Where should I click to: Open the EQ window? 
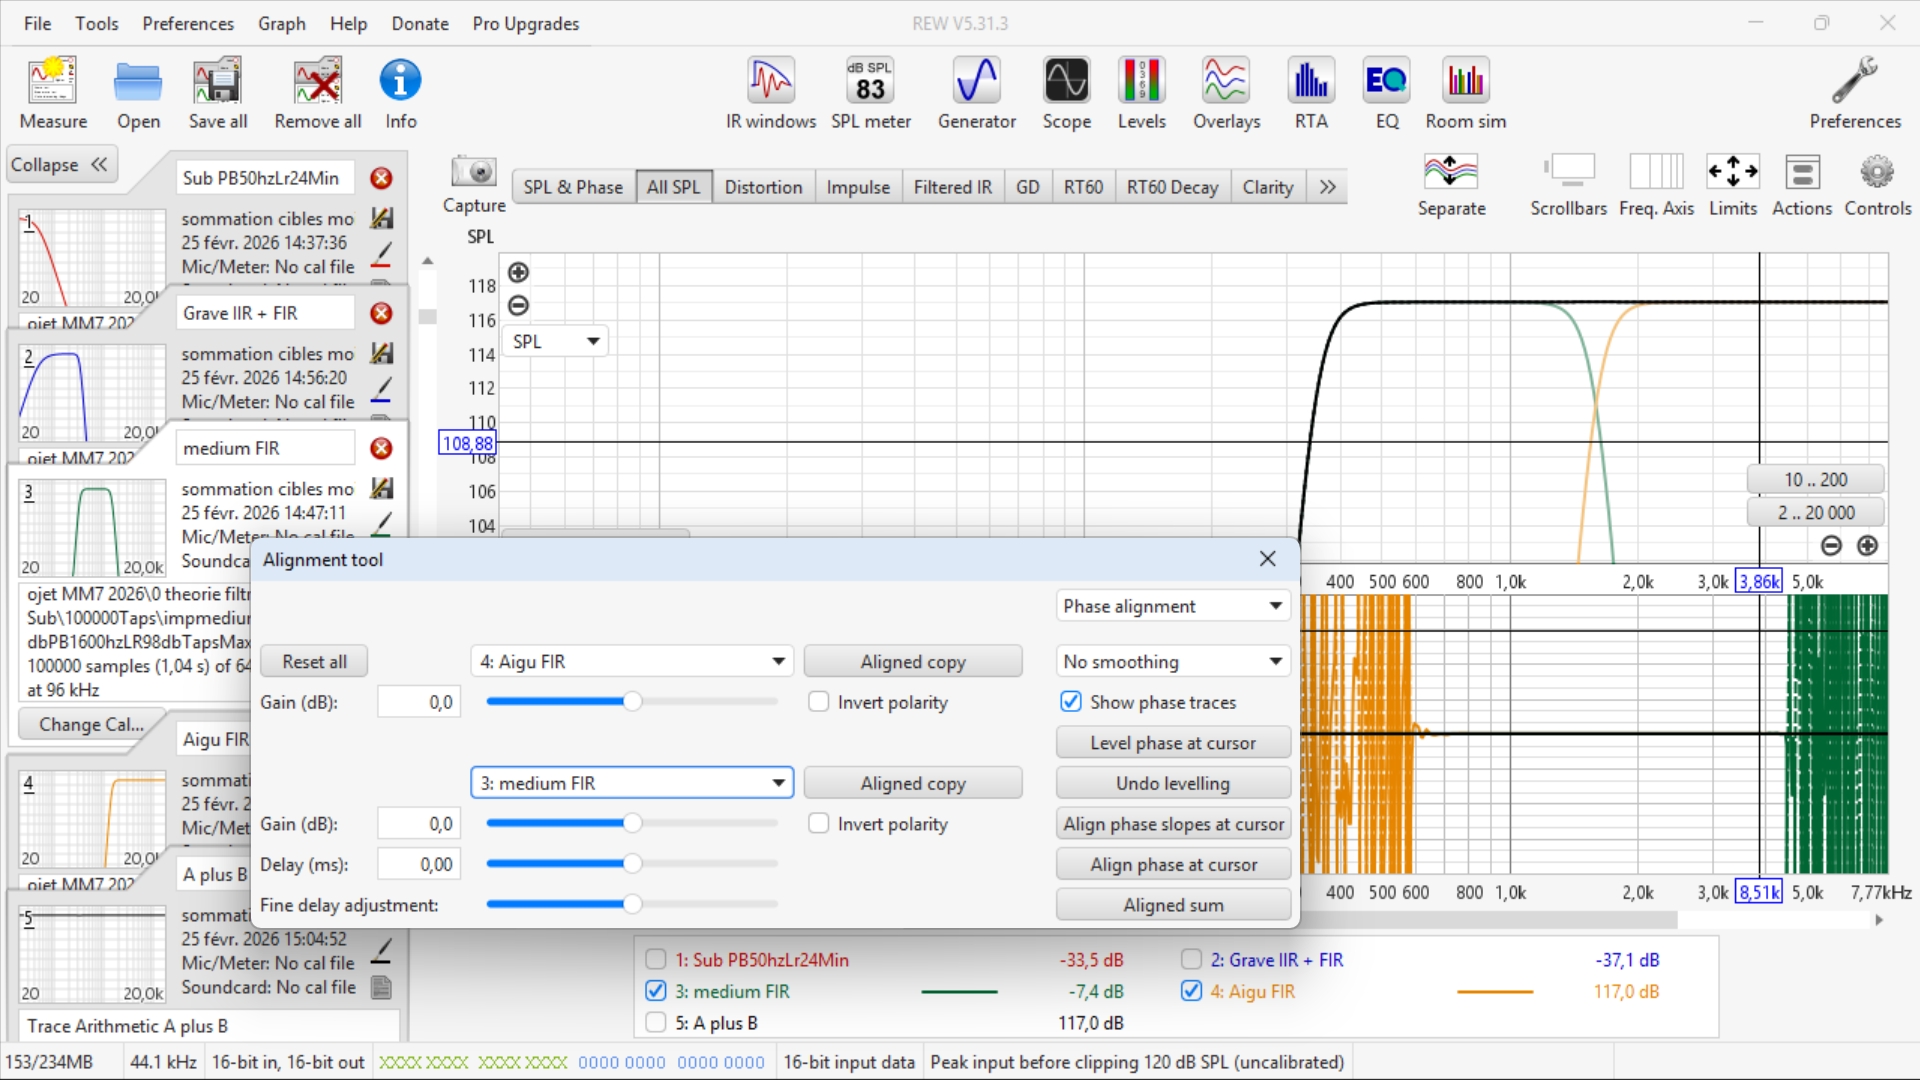pyautogui.click(x=1386, y=93)
